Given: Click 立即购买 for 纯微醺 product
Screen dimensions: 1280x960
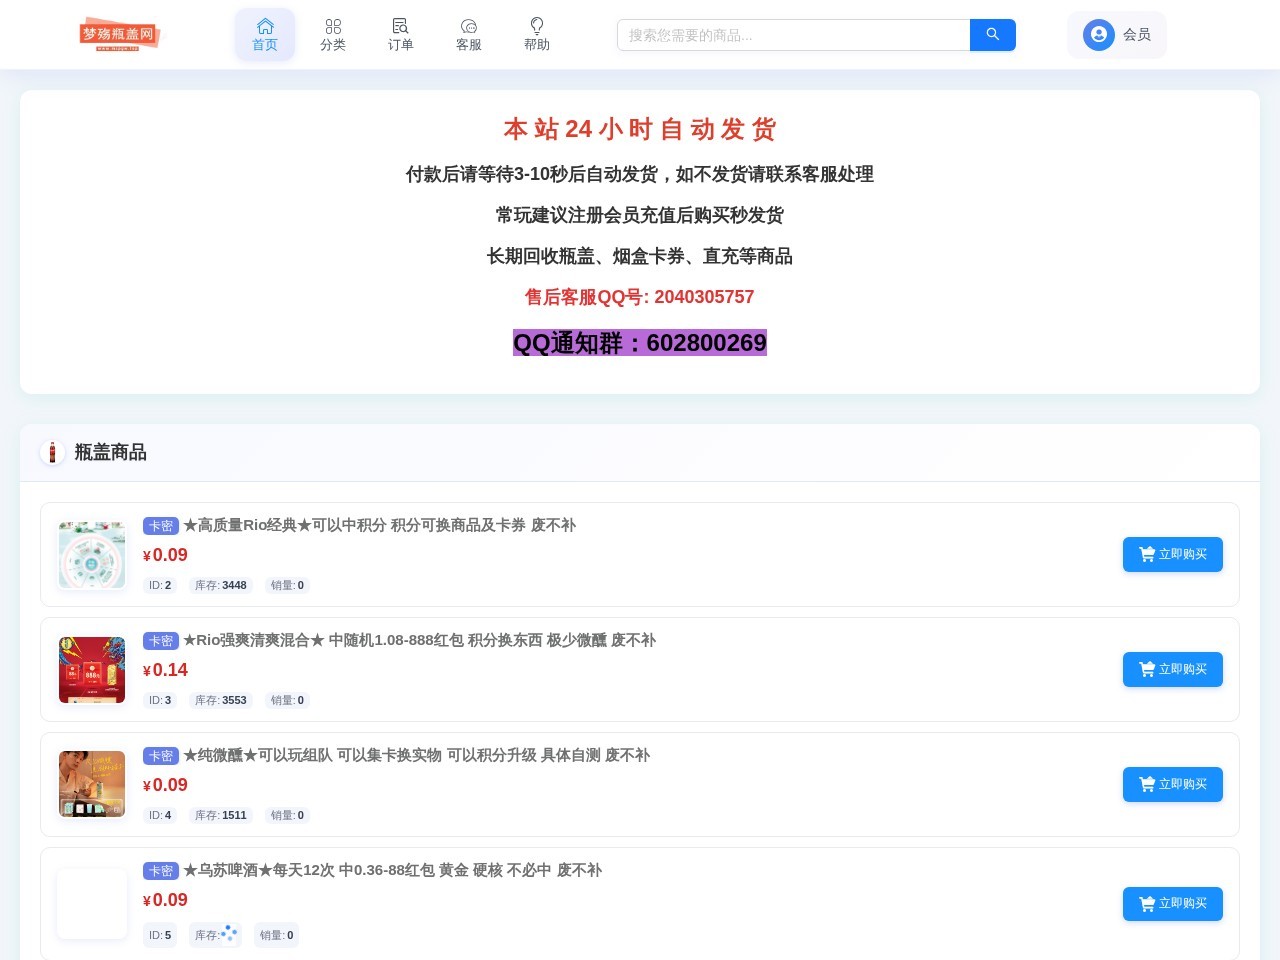Looking at the screenshot, I should [1173, 785].
